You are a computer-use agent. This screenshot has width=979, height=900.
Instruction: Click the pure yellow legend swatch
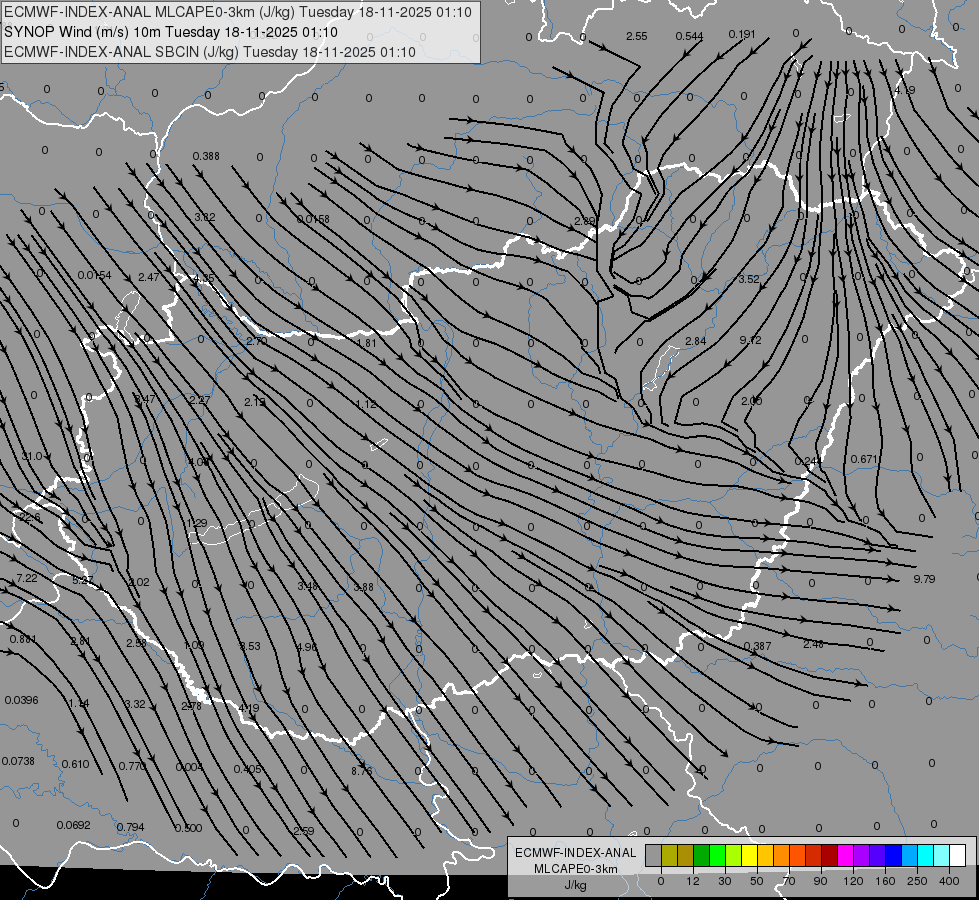click(x=750, y=855)
